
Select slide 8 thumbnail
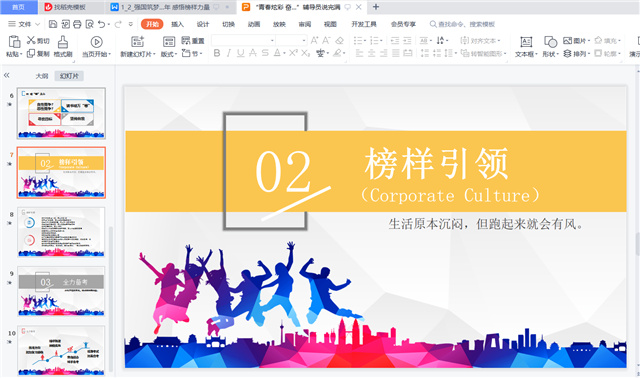pos(61,232)
